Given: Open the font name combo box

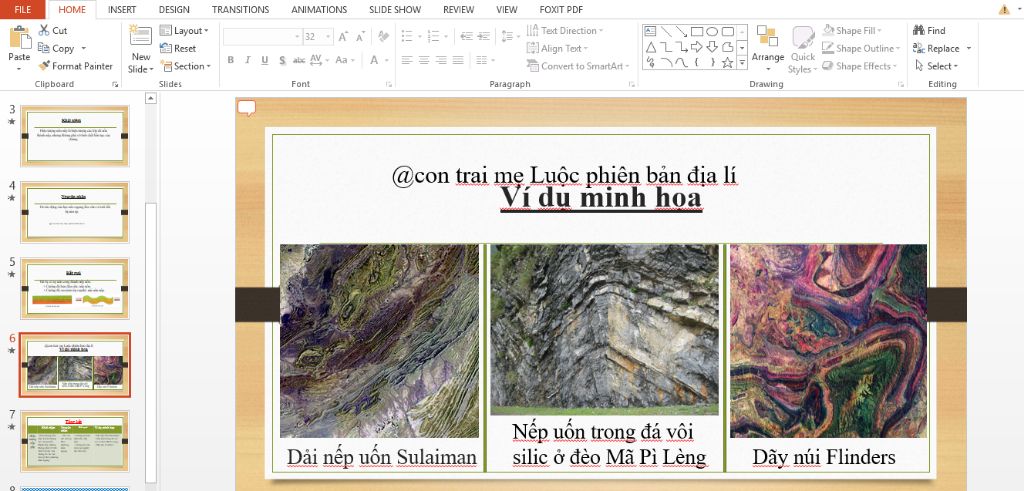Looking at the screenshot, I should pyautogui.click(x=263, y=37).
